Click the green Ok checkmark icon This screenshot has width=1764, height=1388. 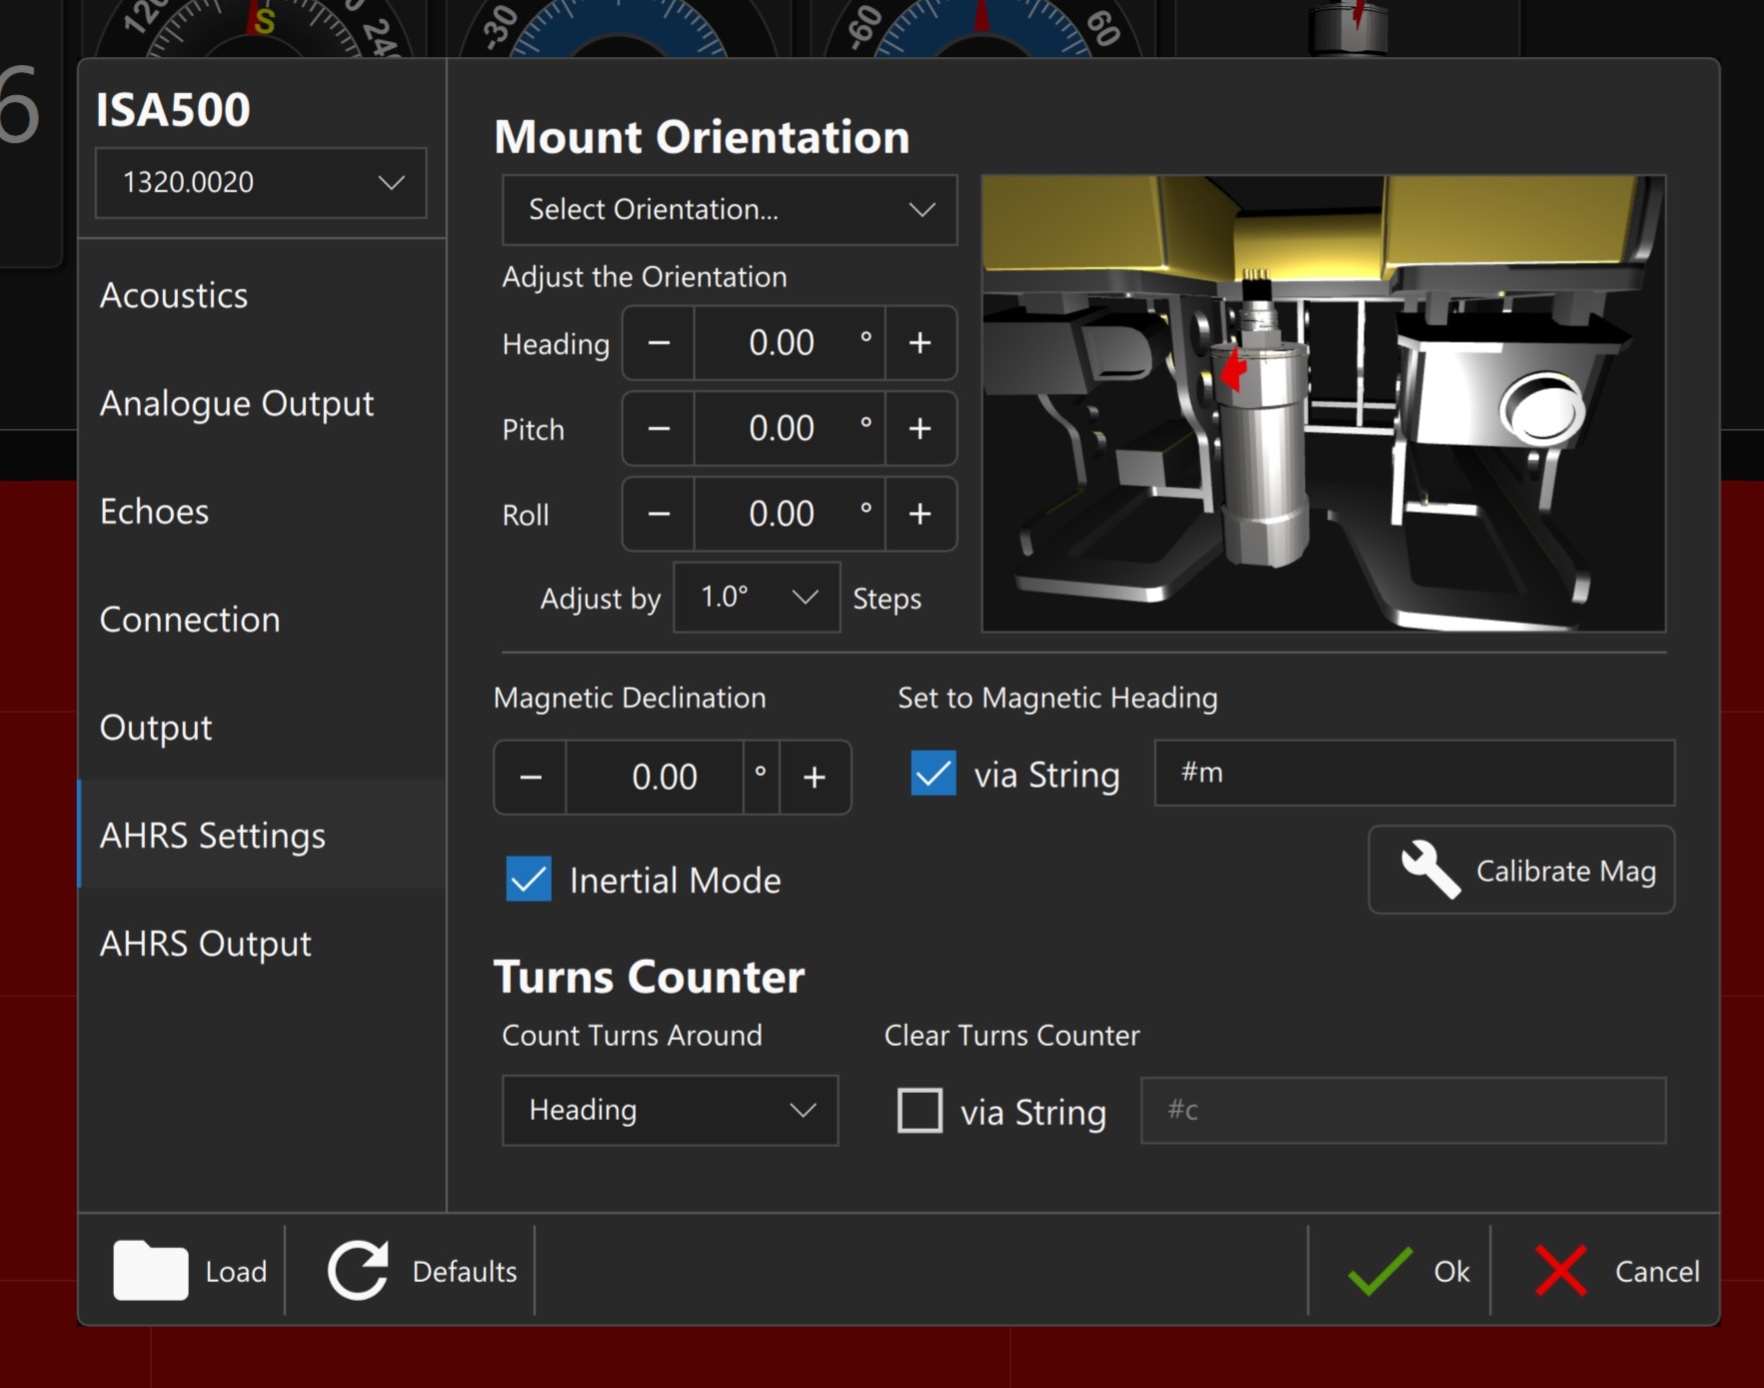coord(1380,1271)
